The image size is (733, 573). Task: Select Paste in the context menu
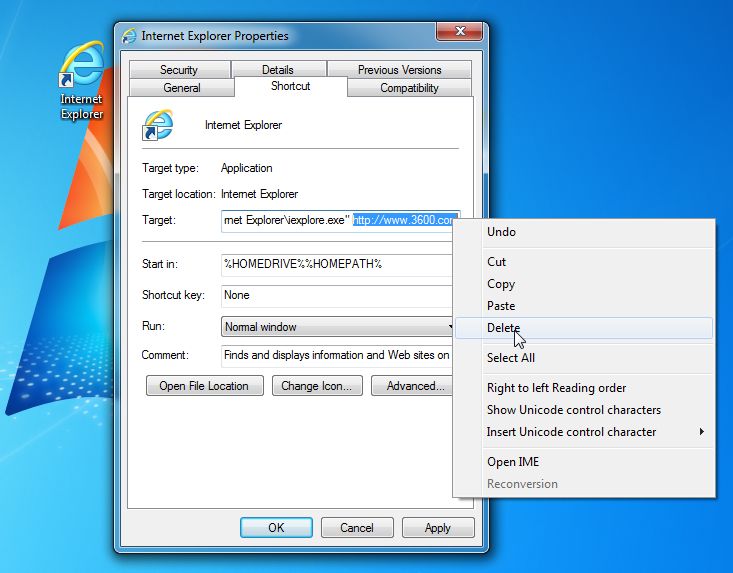pyautogui.click(x=584, y=306)
